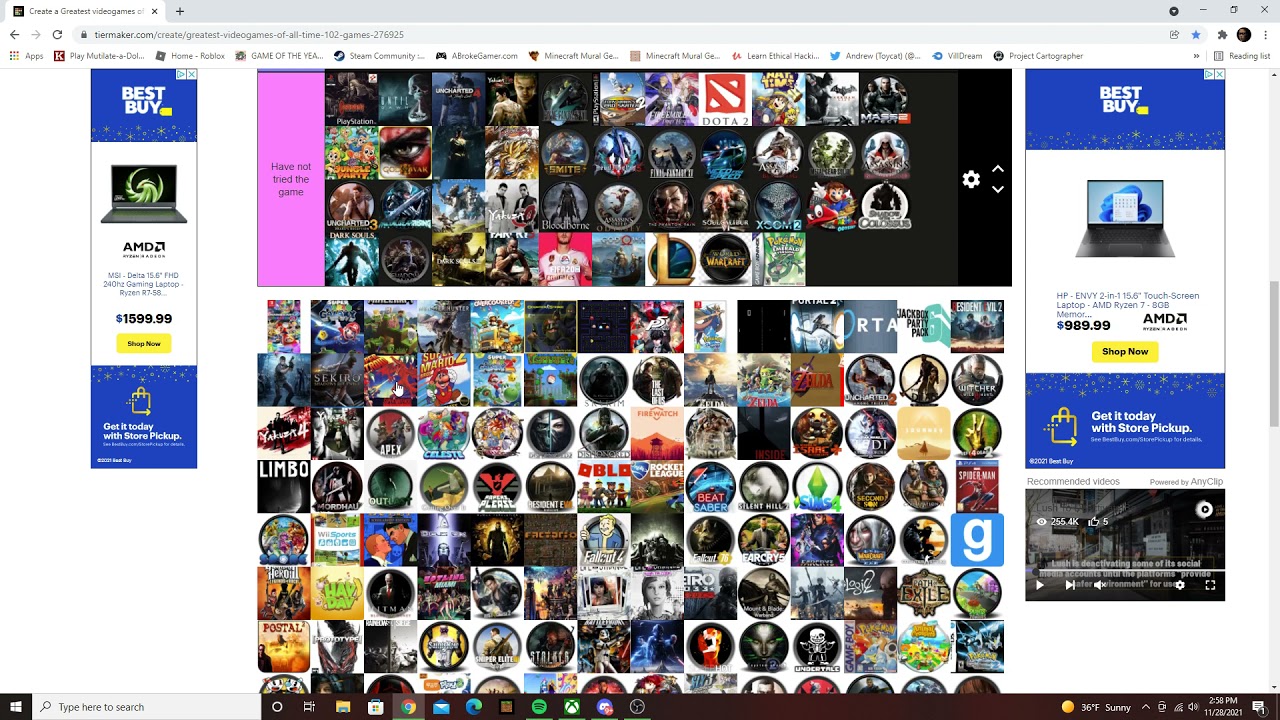Select the Sniper Elite round icon
Screen dimensions: 1280x720
(497, 647)
